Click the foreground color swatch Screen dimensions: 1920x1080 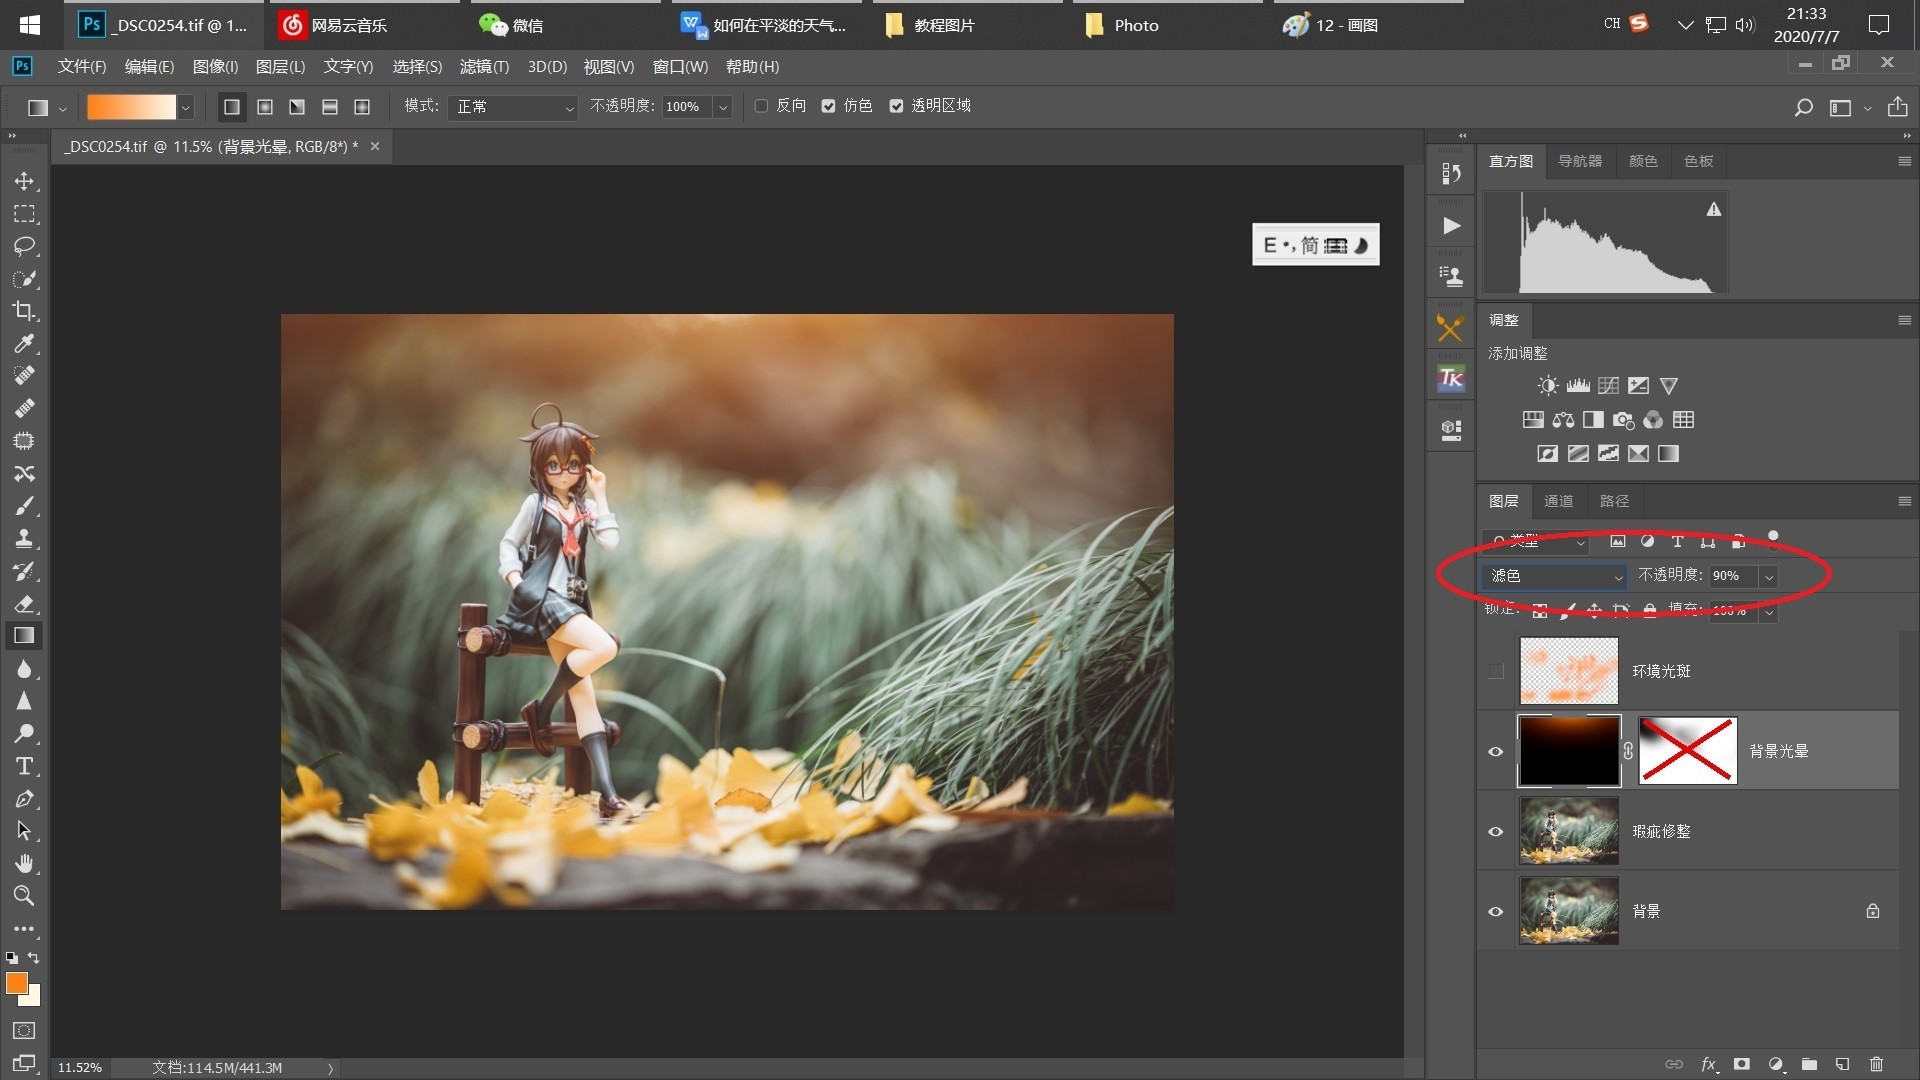point(17,983)
